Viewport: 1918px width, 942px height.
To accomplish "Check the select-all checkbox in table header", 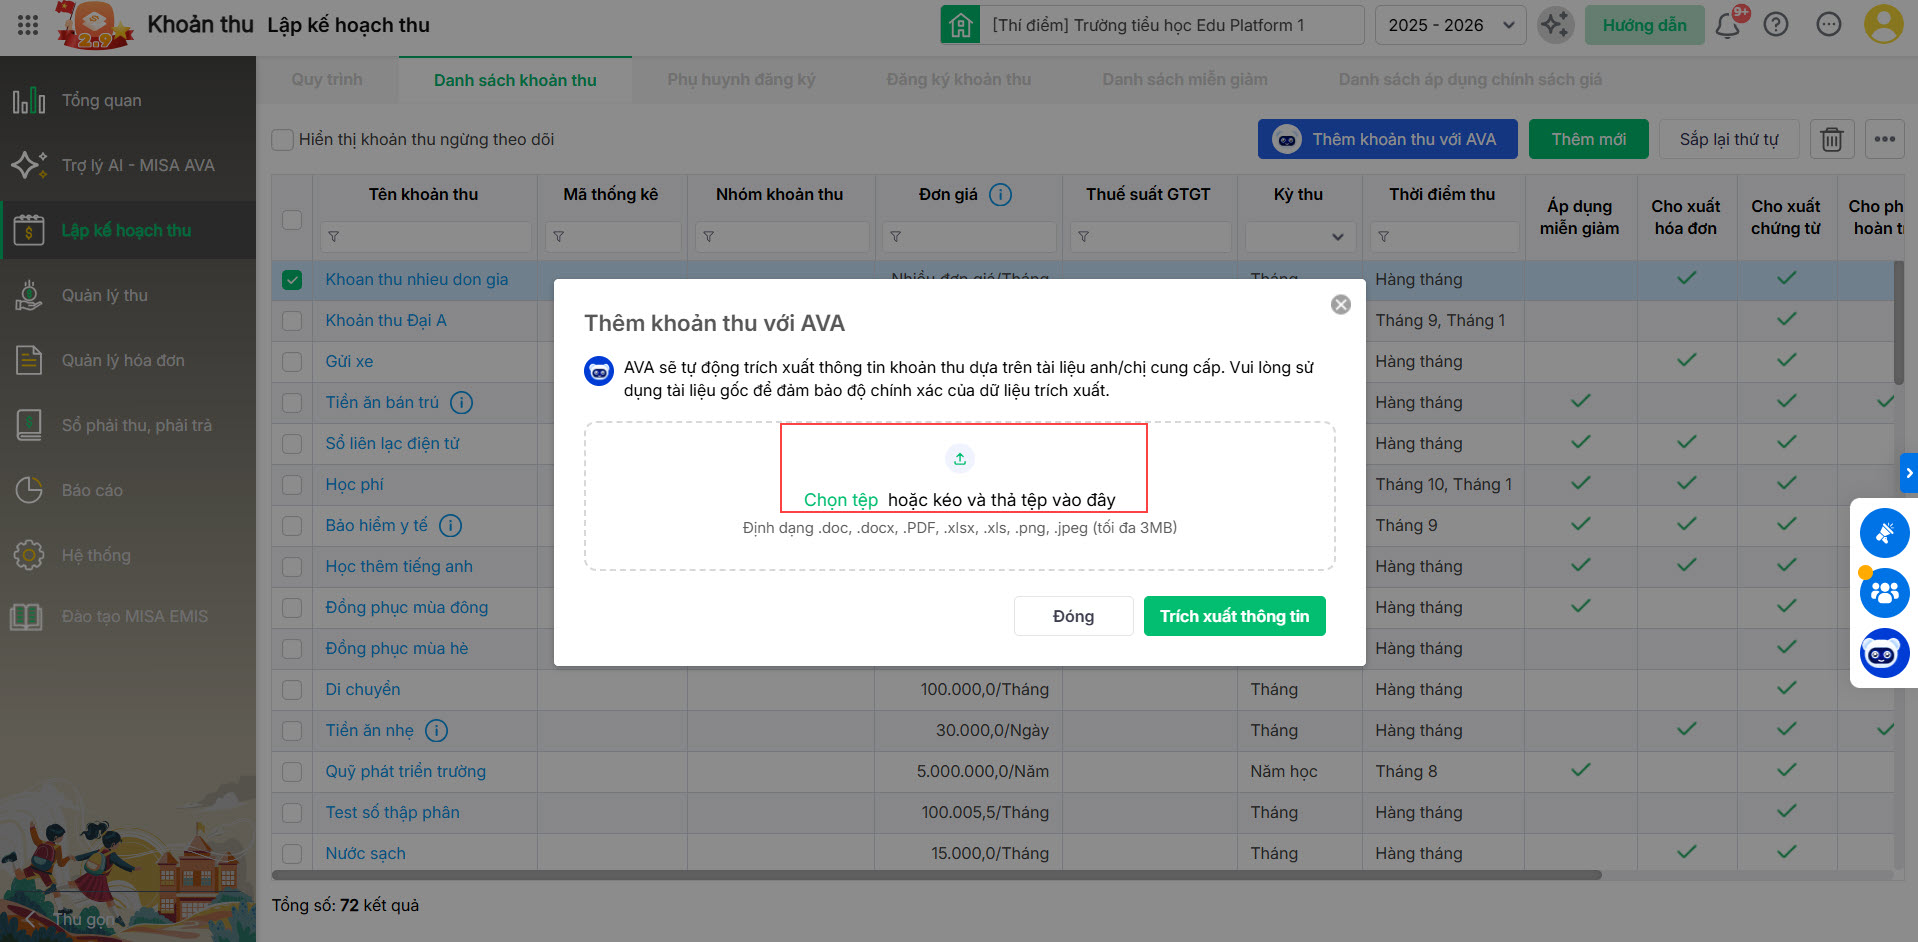I will (x=292, y=220).
